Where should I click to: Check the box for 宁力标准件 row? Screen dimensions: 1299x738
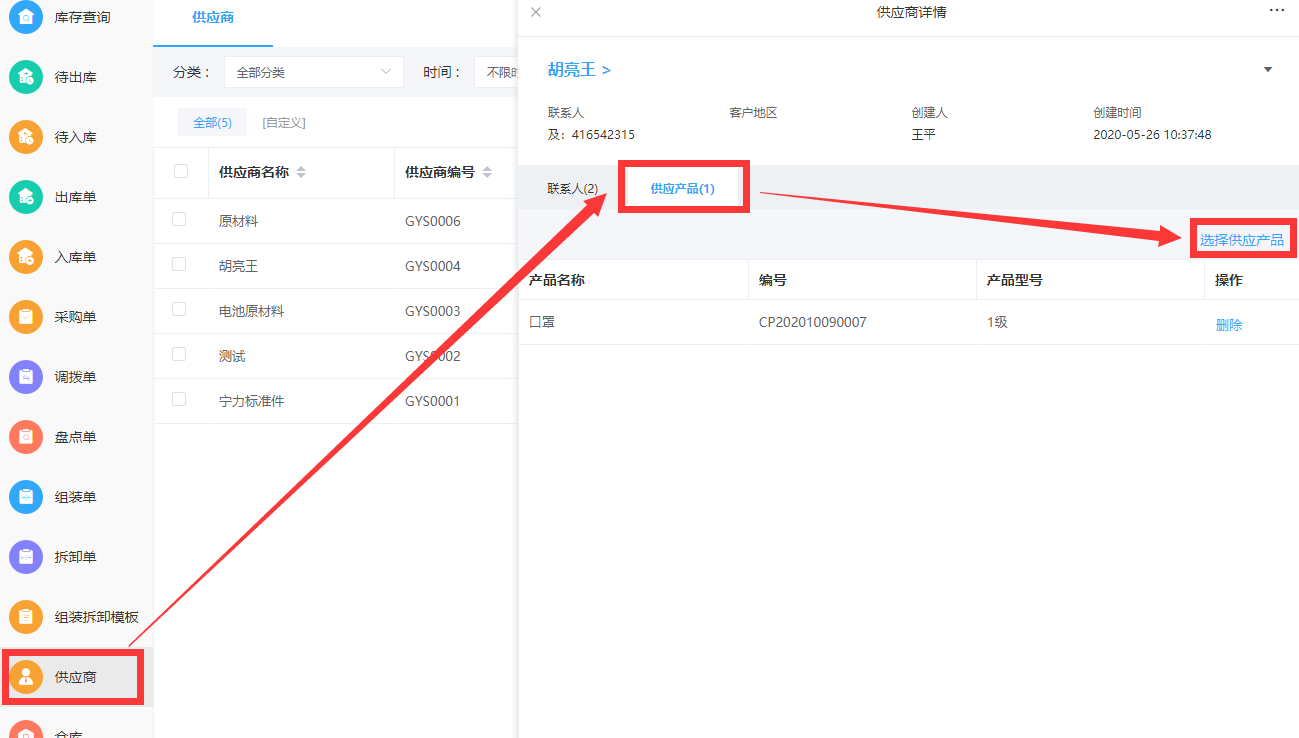click(x=179, y=399)
